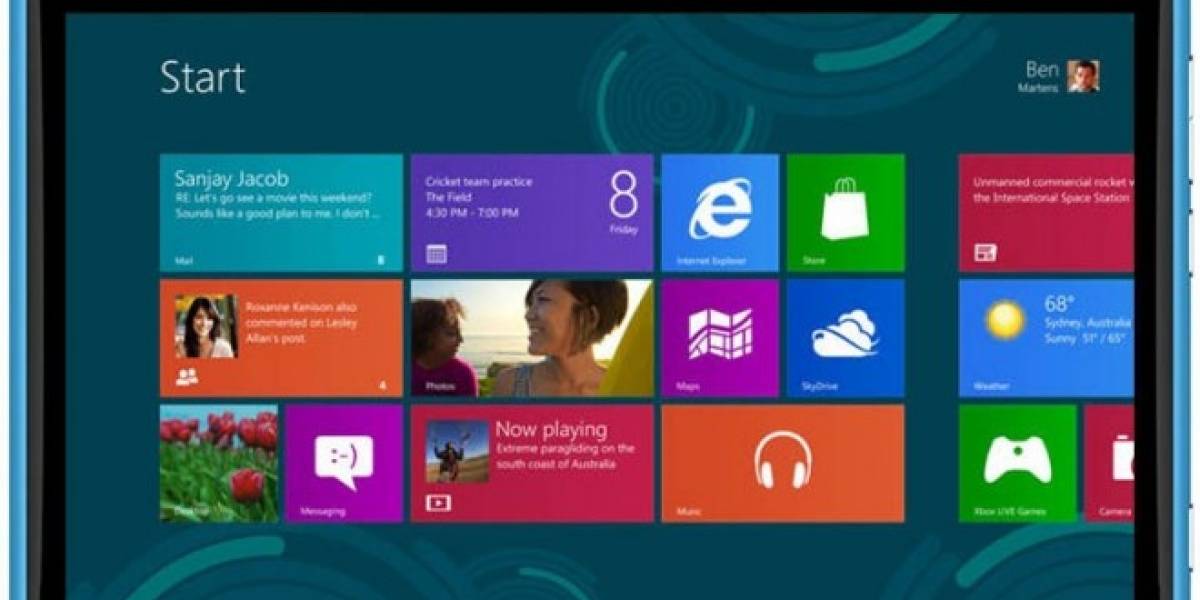Open the SkyDrive cloud tile
This screenshot has height=600, width=1200.
[x=845, y=338]
